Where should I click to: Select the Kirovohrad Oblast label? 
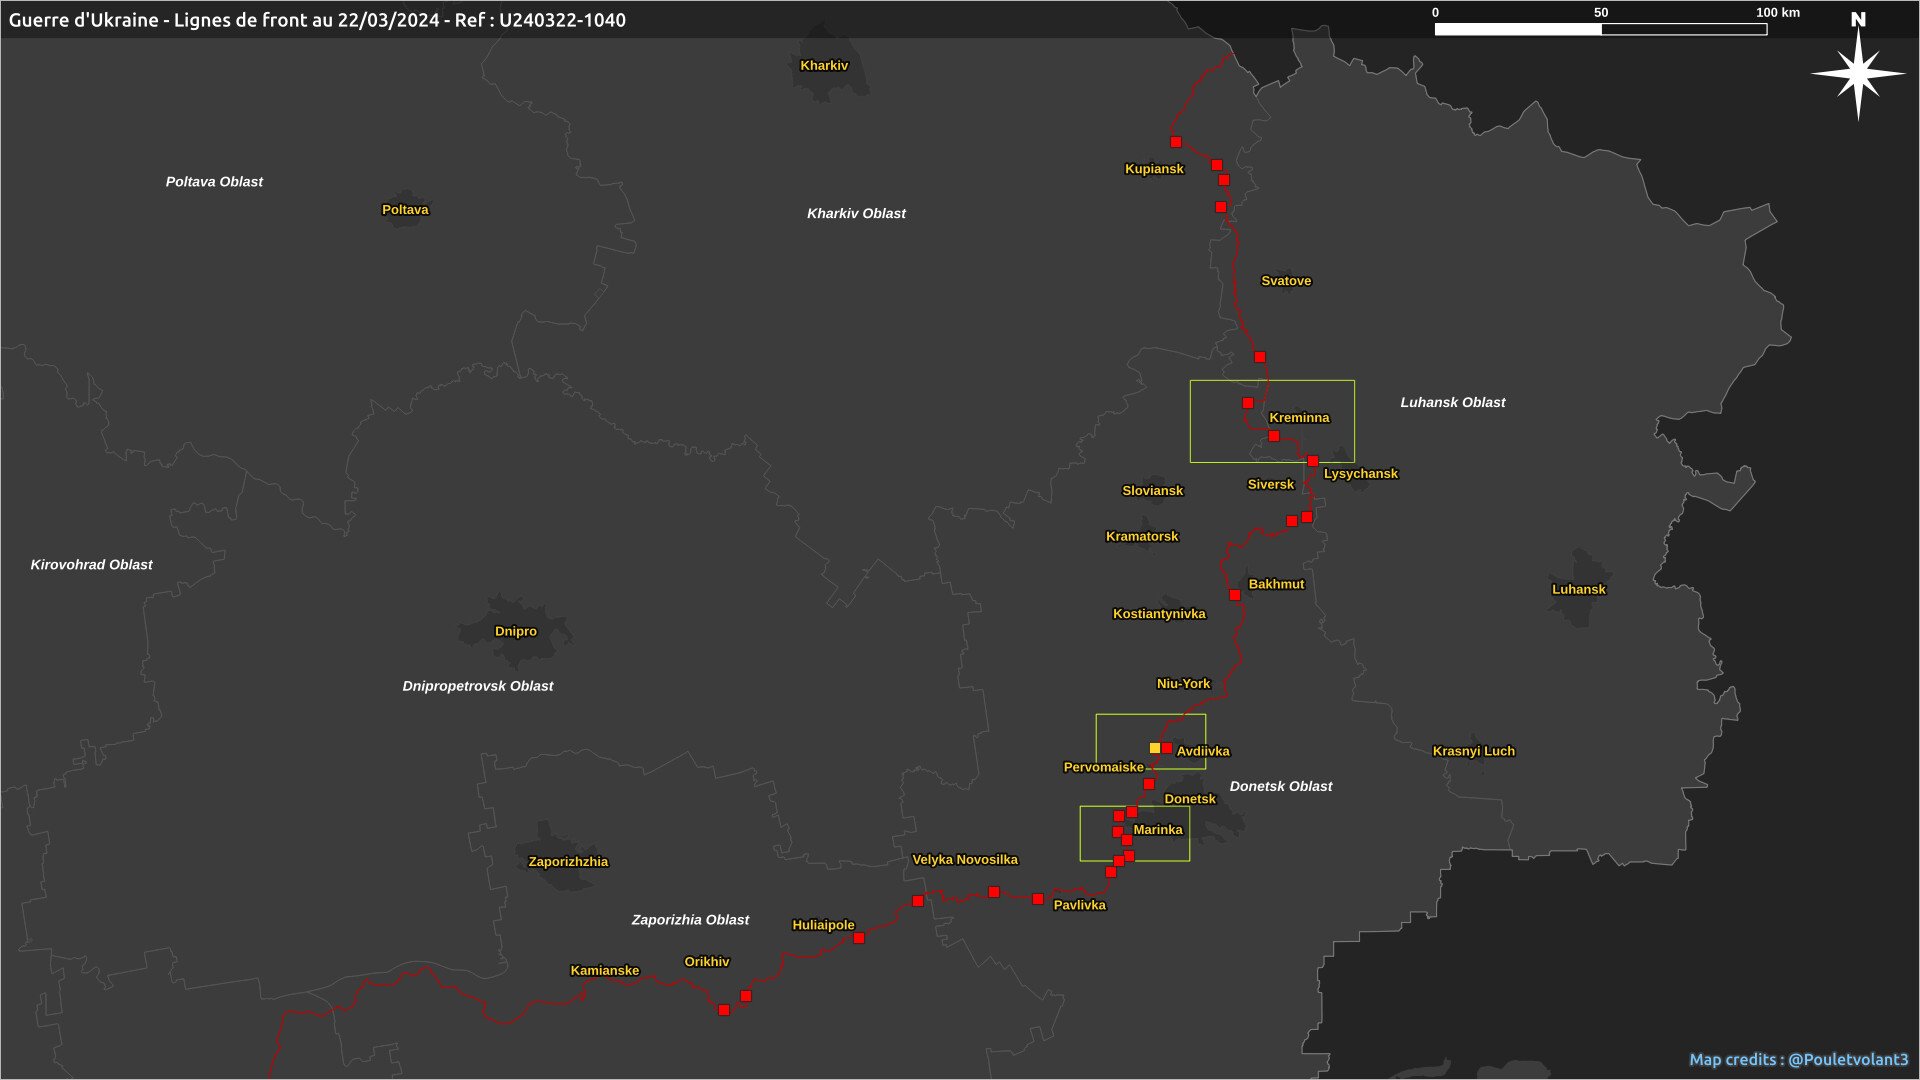(91, 565)
